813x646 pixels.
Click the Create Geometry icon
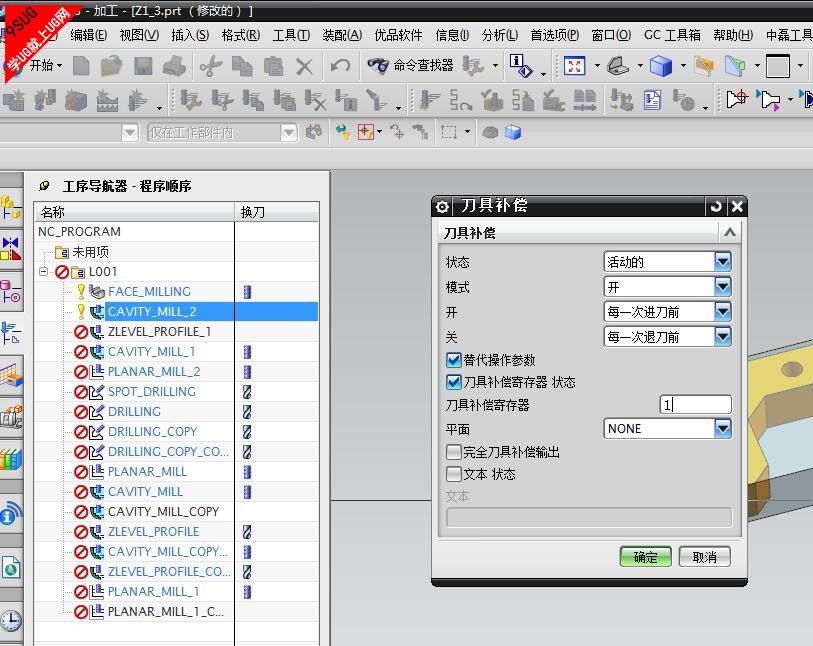pyautogui.click(x=76, y=101)
